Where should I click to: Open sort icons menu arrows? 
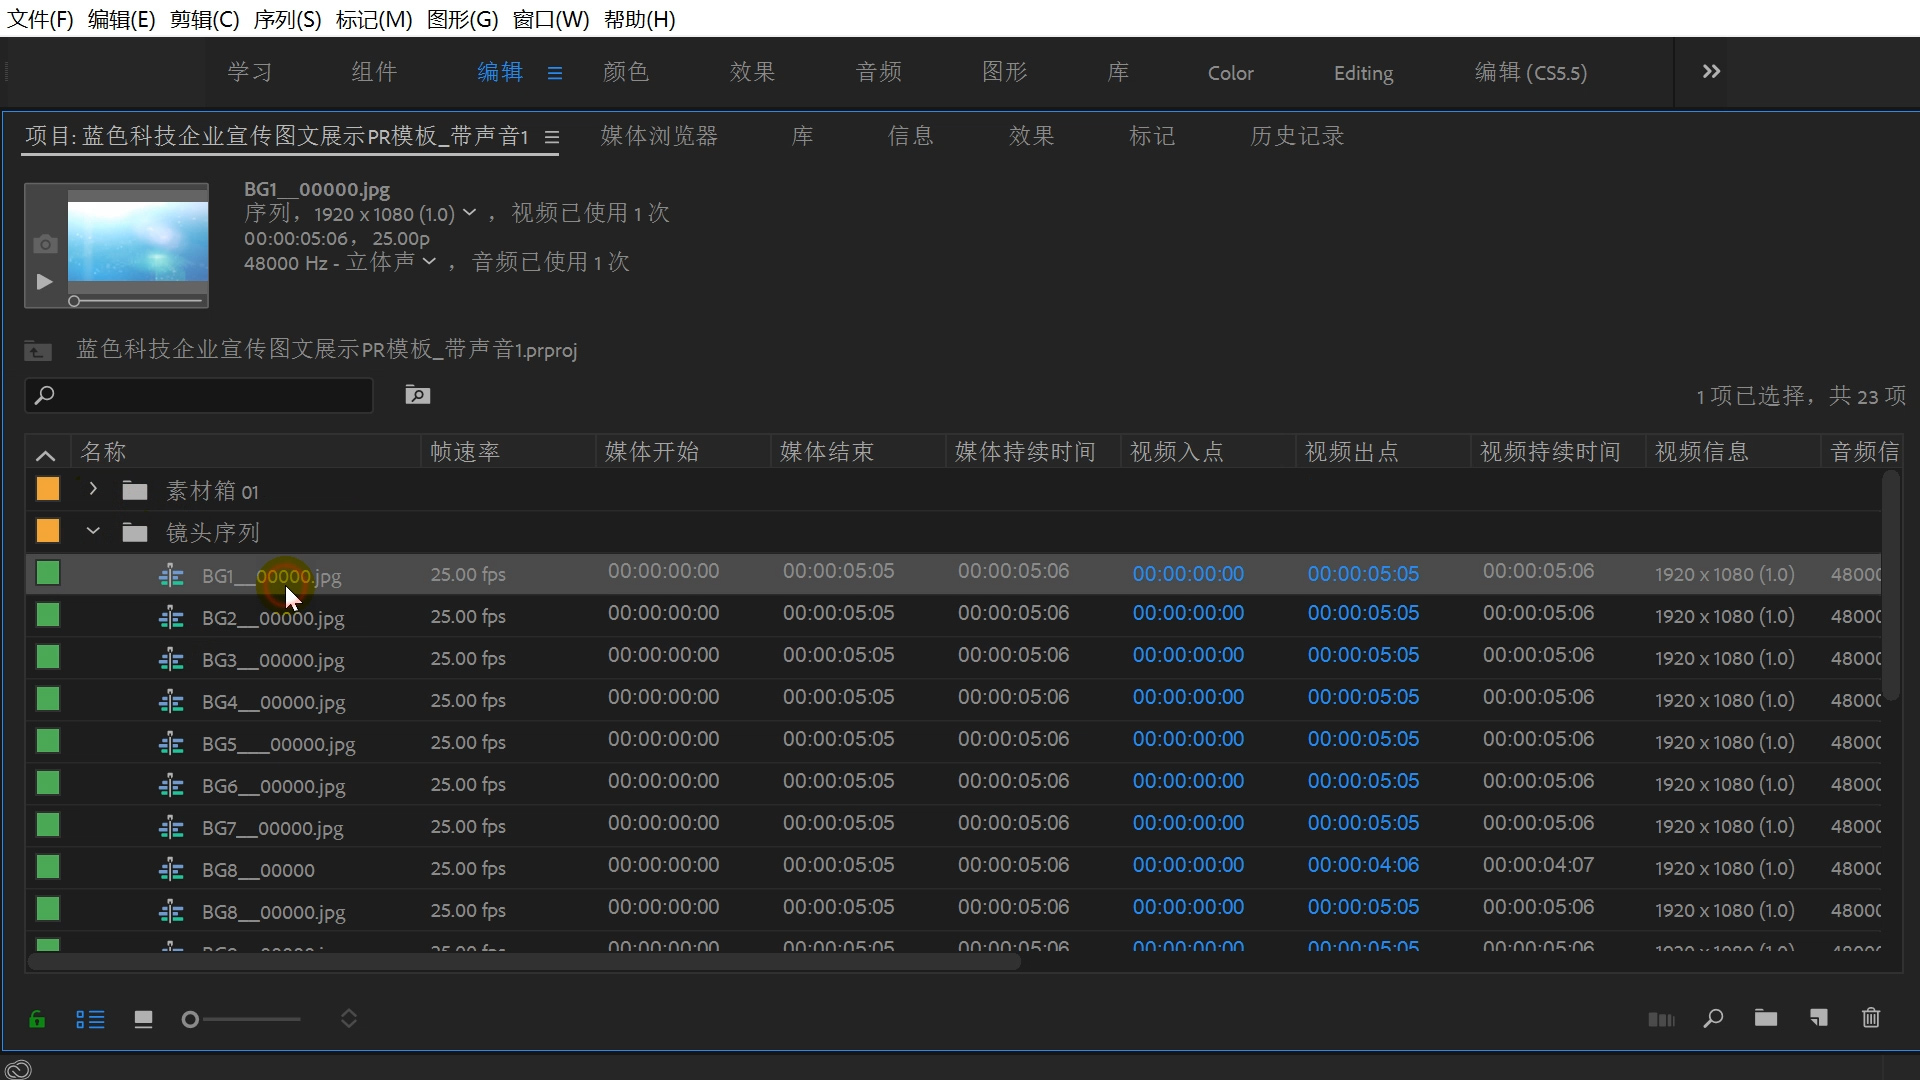[x=349, y=1019]
